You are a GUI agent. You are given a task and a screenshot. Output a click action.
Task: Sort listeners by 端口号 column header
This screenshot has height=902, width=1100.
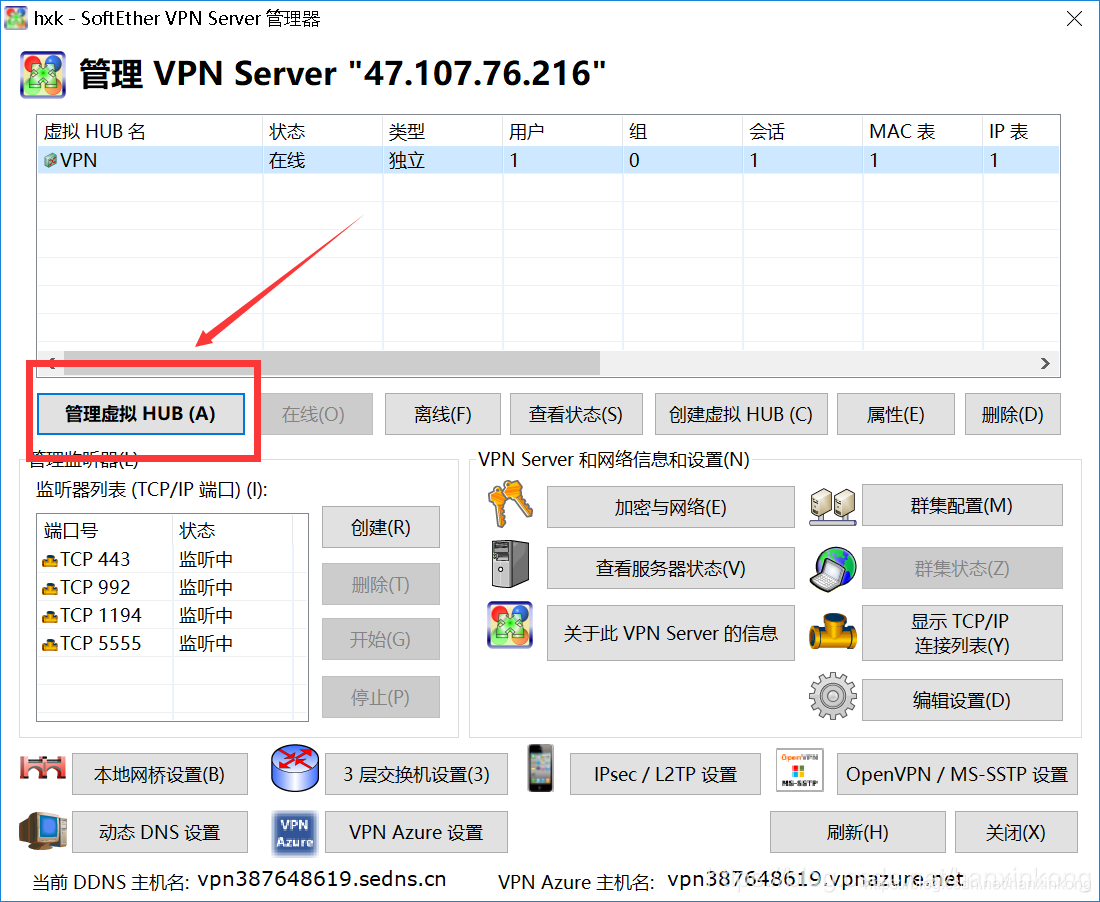click(x=105, y=530)
